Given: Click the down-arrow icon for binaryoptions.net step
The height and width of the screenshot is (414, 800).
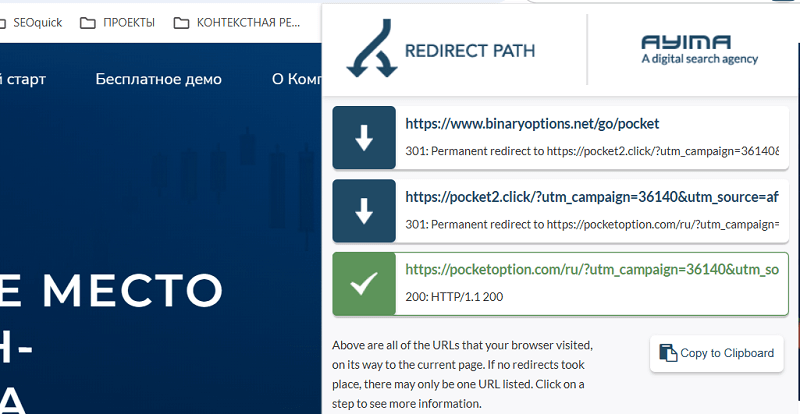Looking at the screenshot, I should (x=364, y=137).
